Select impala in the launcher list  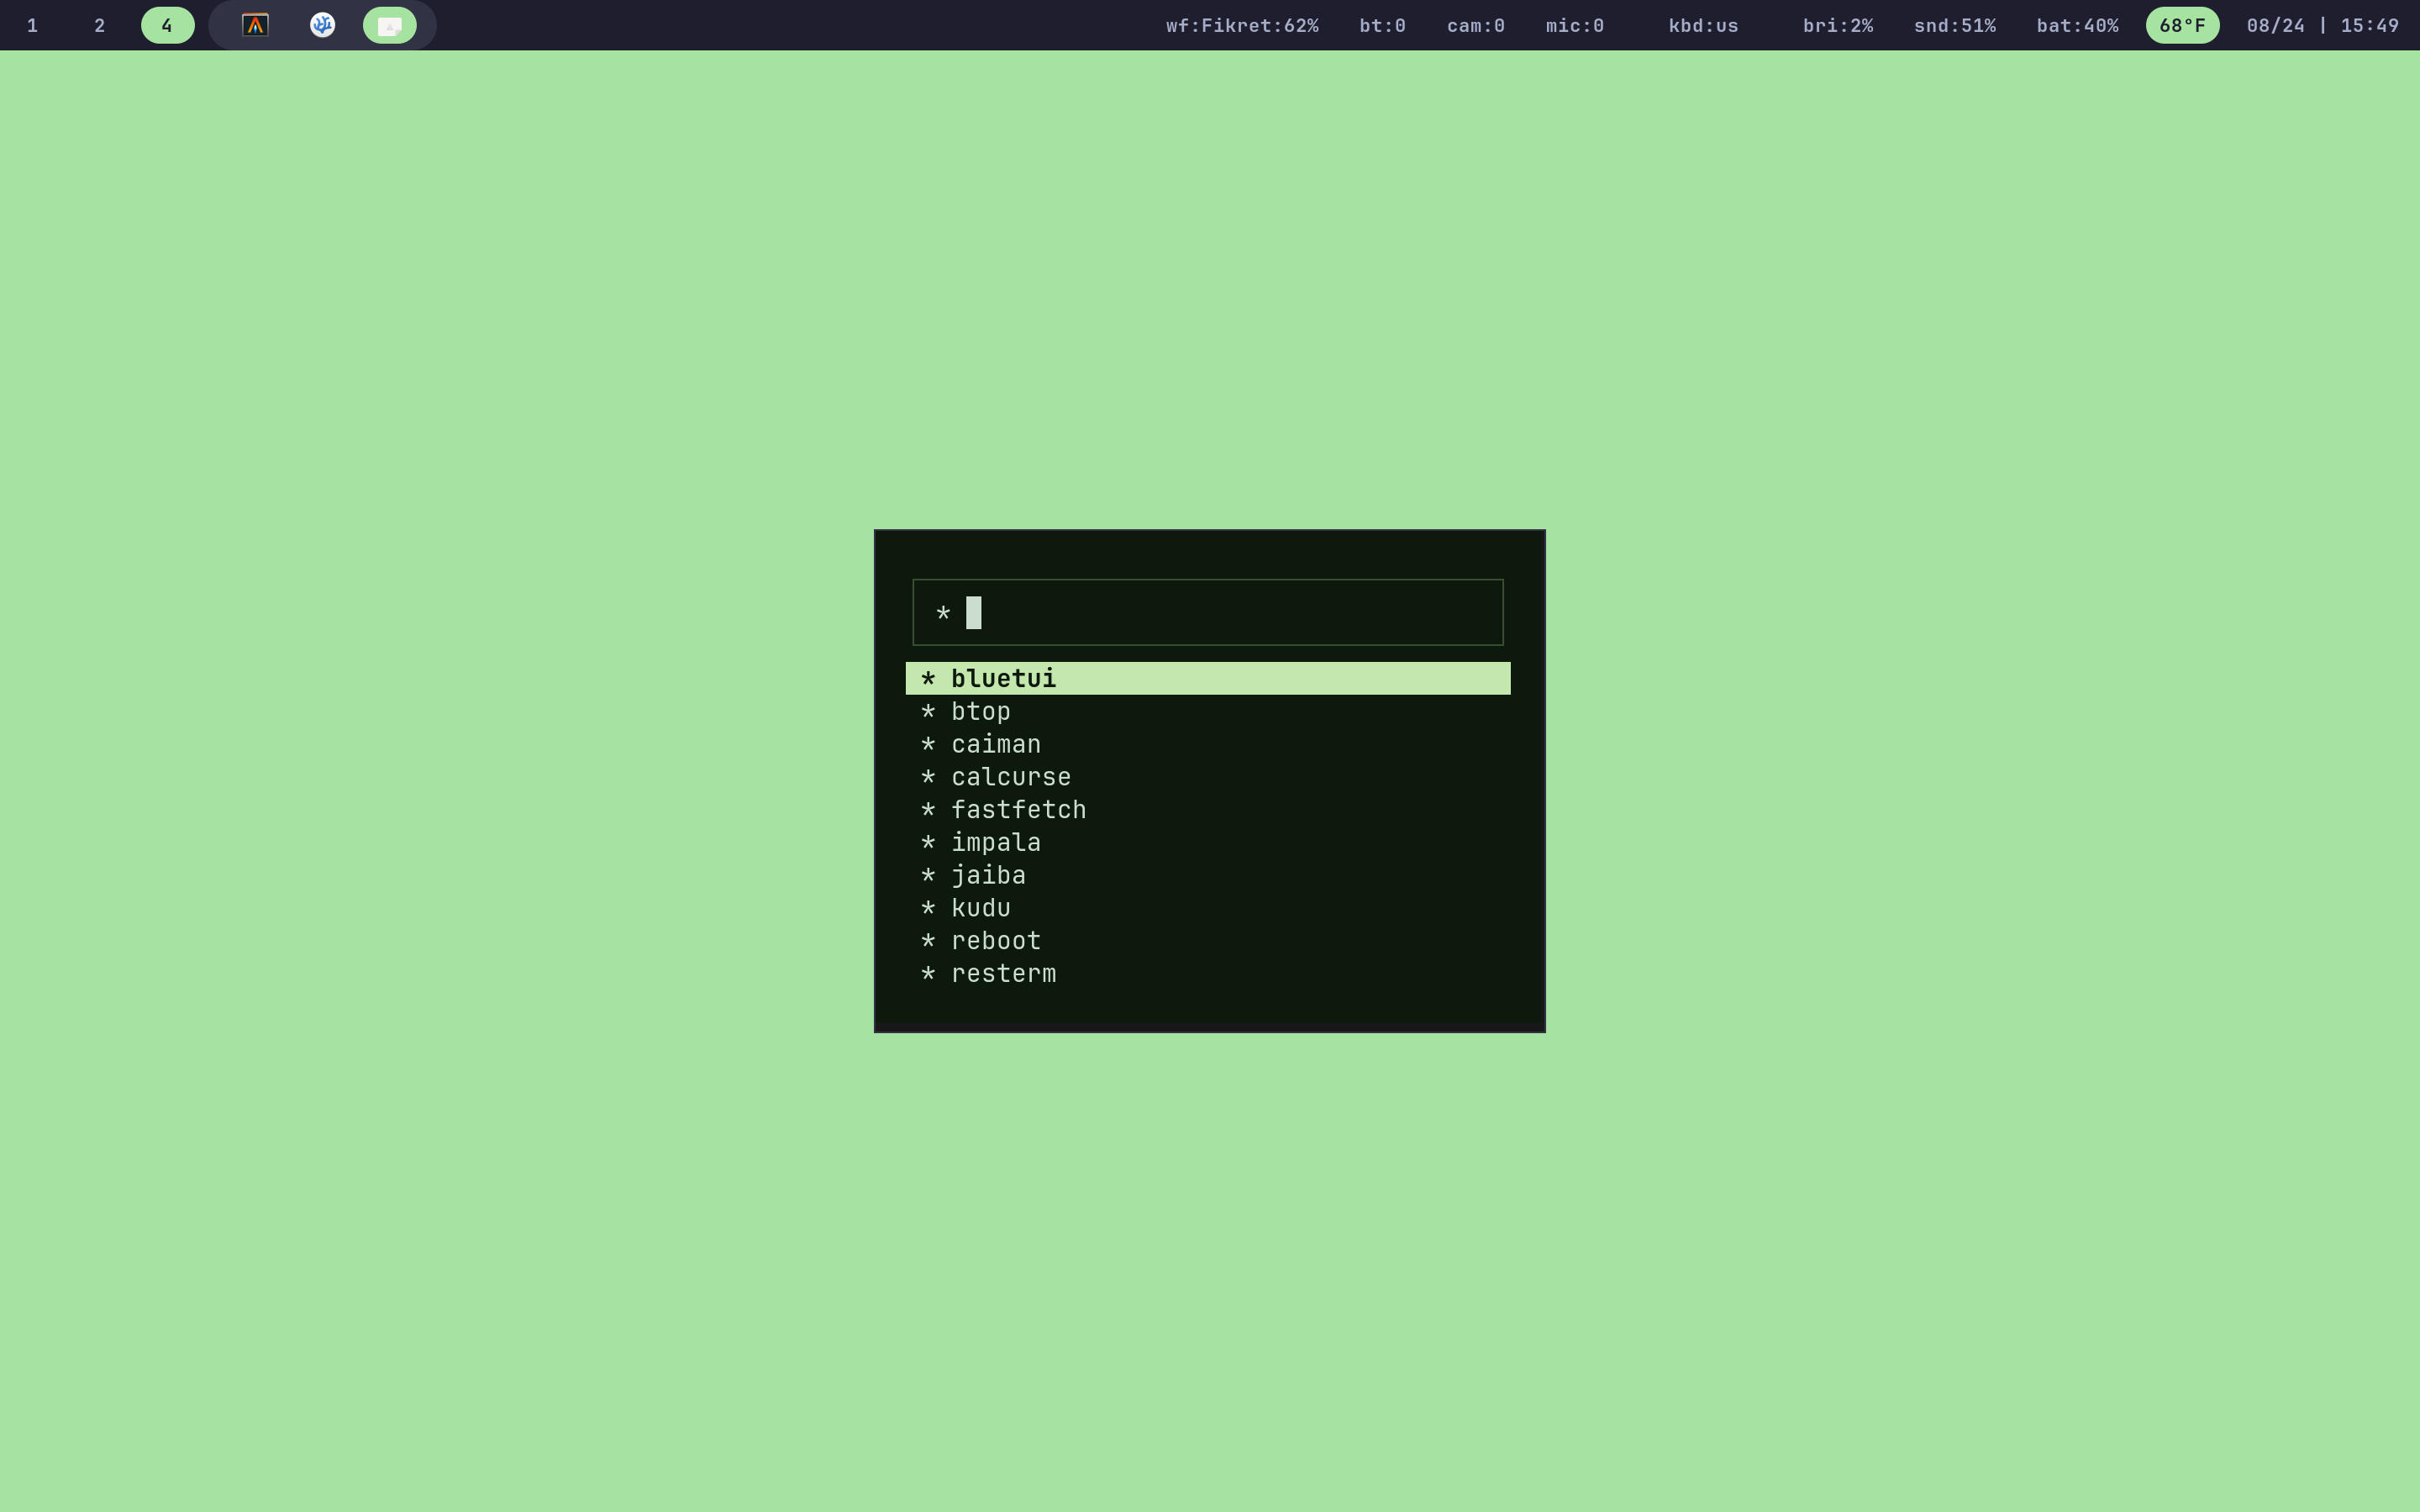click(1207, 842)
